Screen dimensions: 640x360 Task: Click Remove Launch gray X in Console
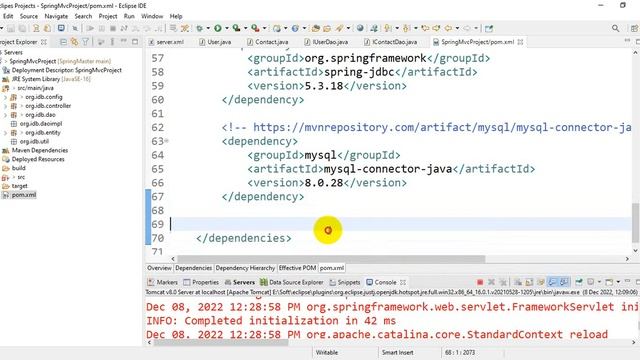(x=491, y=282)
